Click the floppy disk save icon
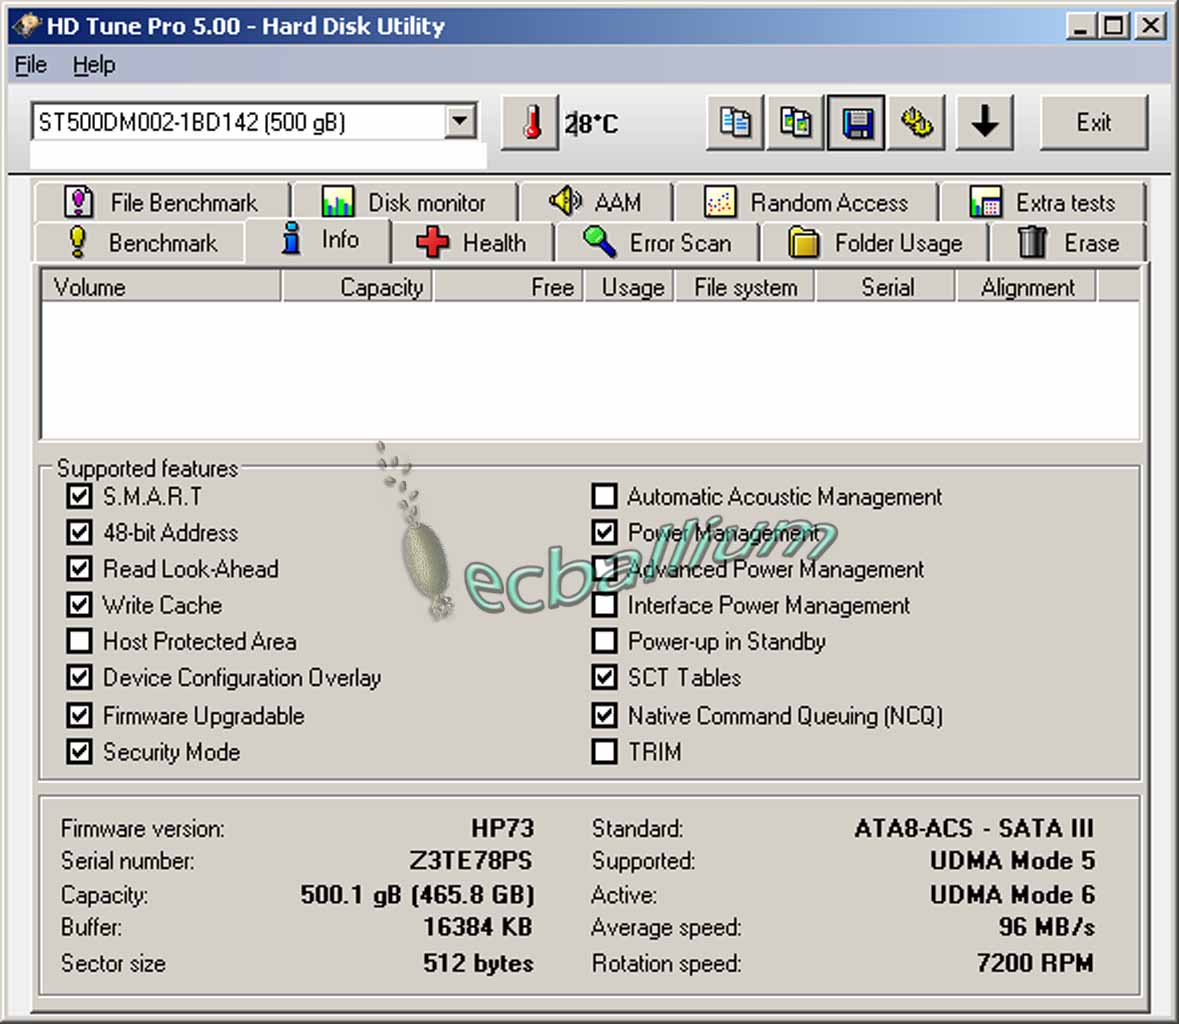The image size is (1179, 1024). click(857, 123)
